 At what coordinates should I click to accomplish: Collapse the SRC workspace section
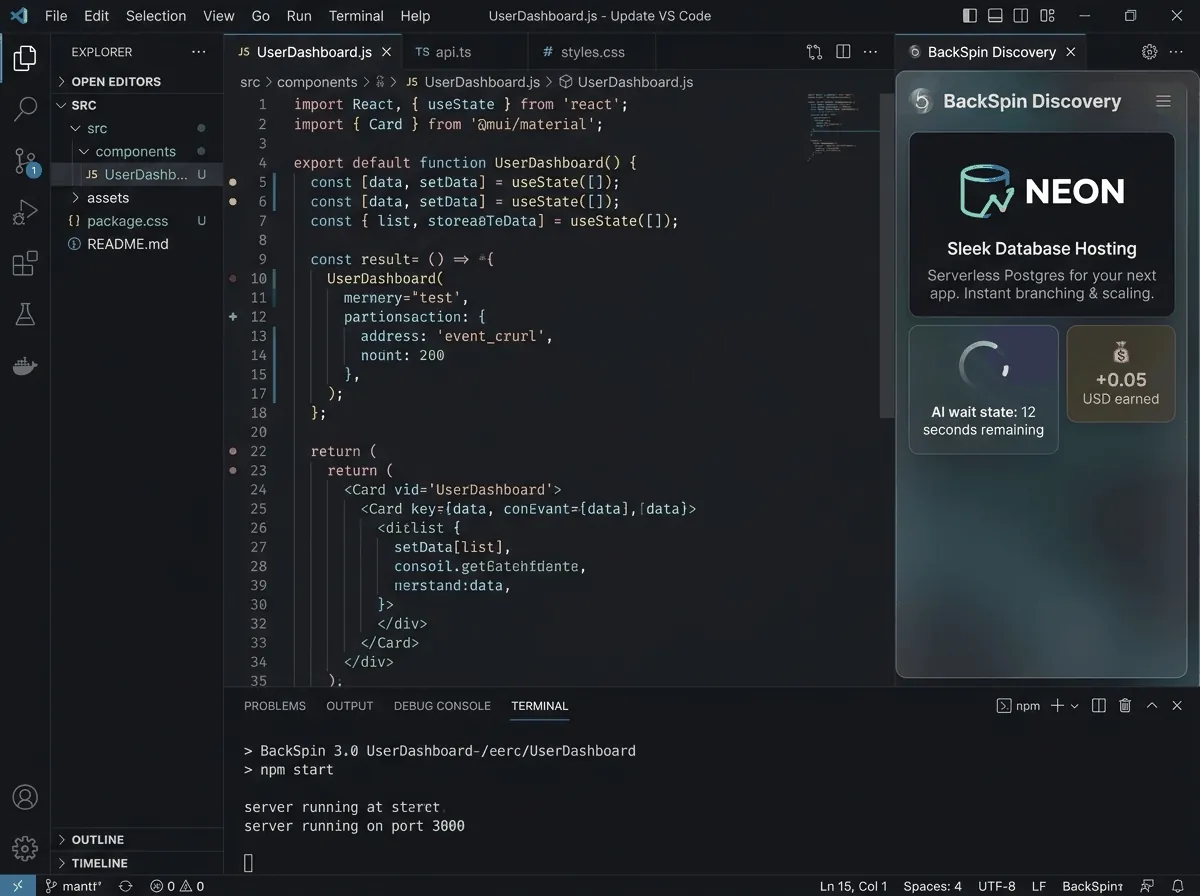pos(137,105)
